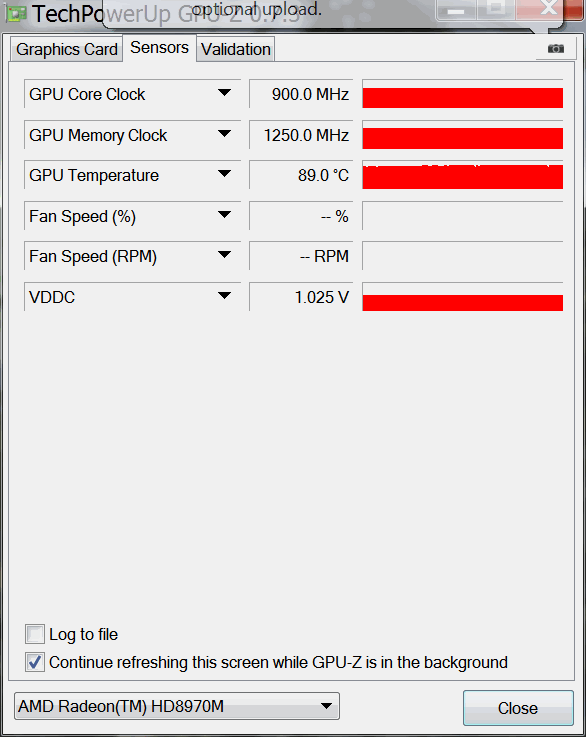
Task: Open the GPU Core Clock dropdown arrow
Action: [225, 93]
